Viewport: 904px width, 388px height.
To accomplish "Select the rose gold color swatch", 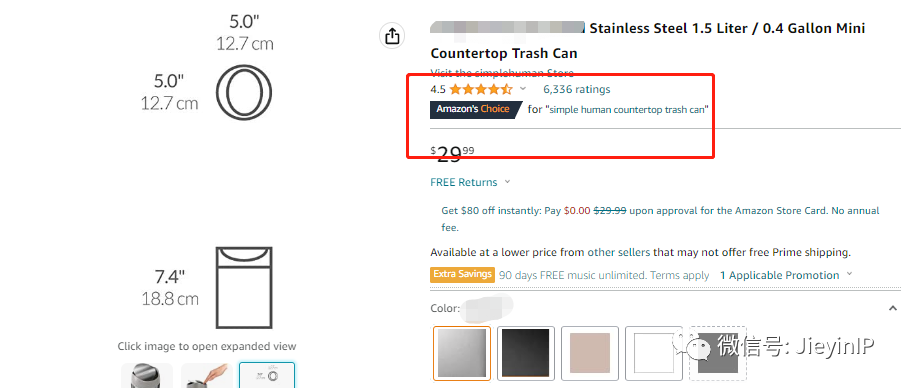I will pos(590,353).
